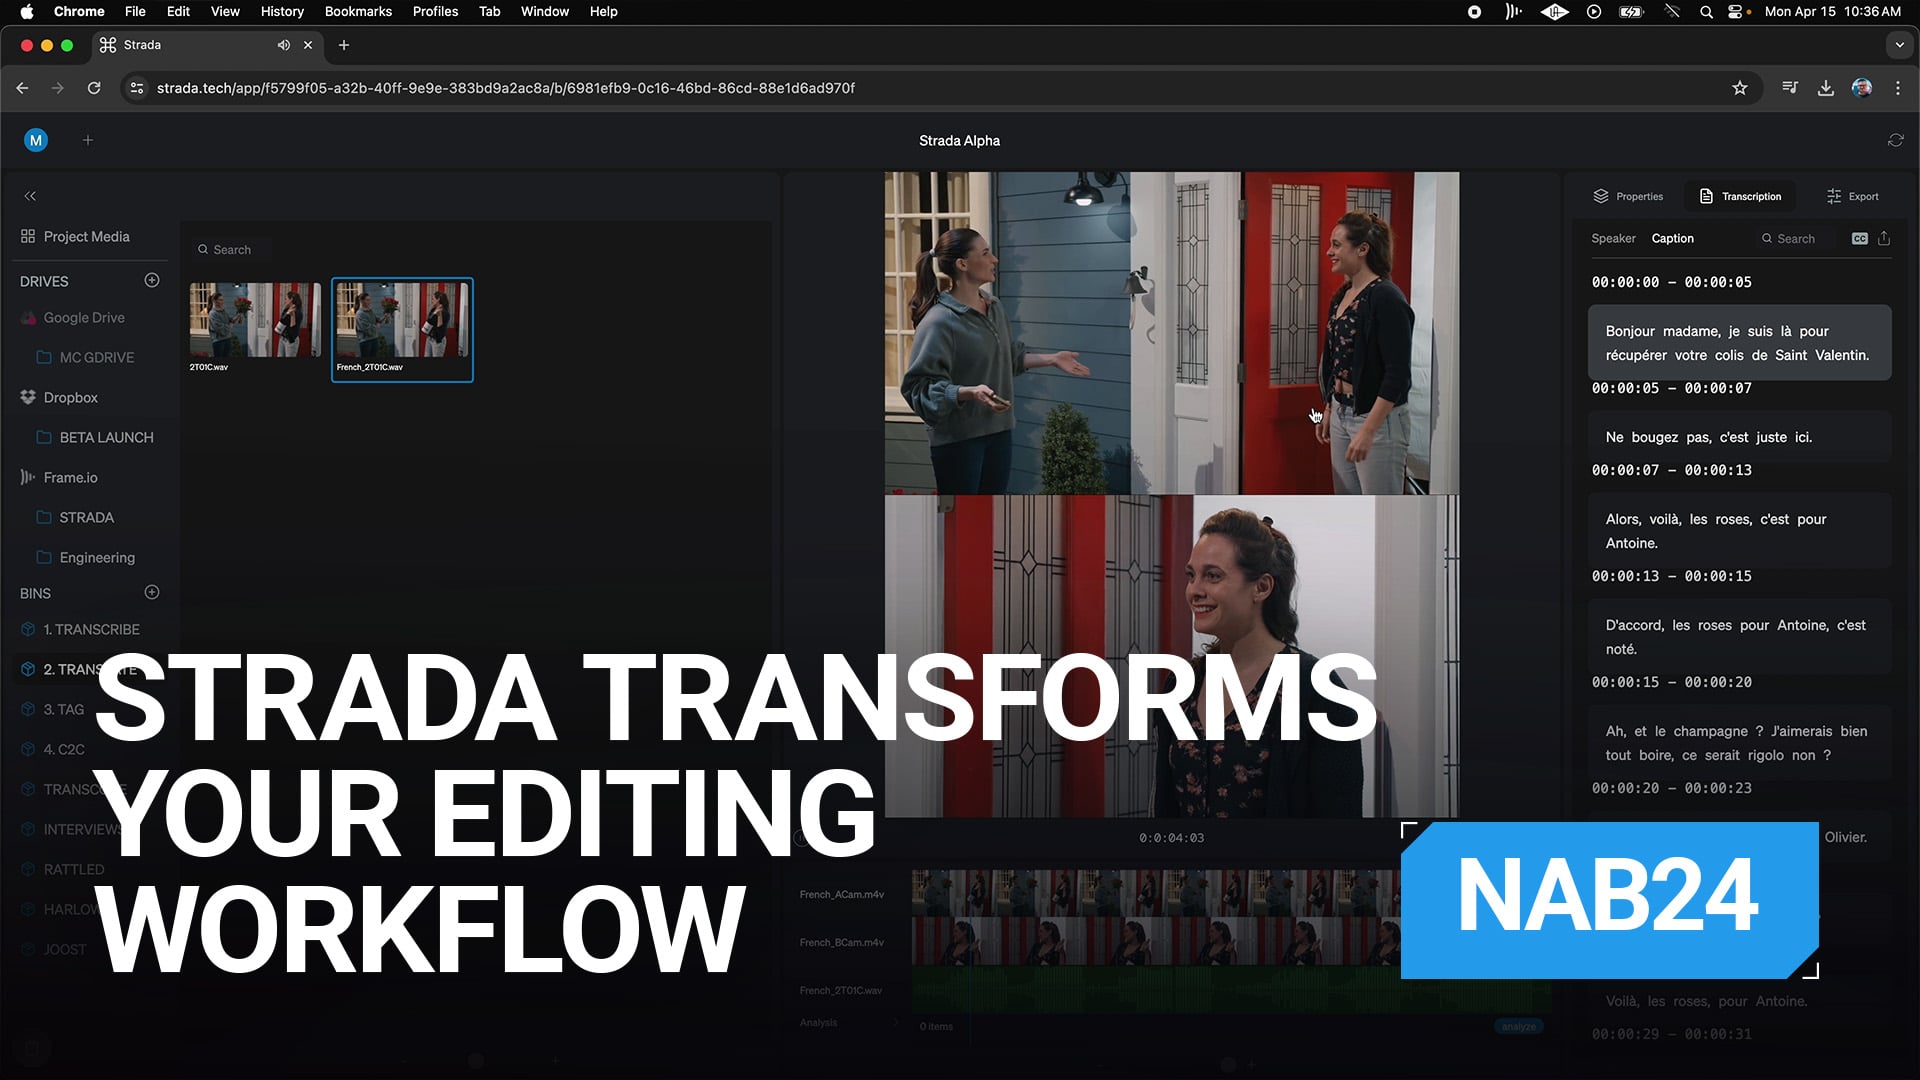Add a new drive with plus icon

(152, 280)
